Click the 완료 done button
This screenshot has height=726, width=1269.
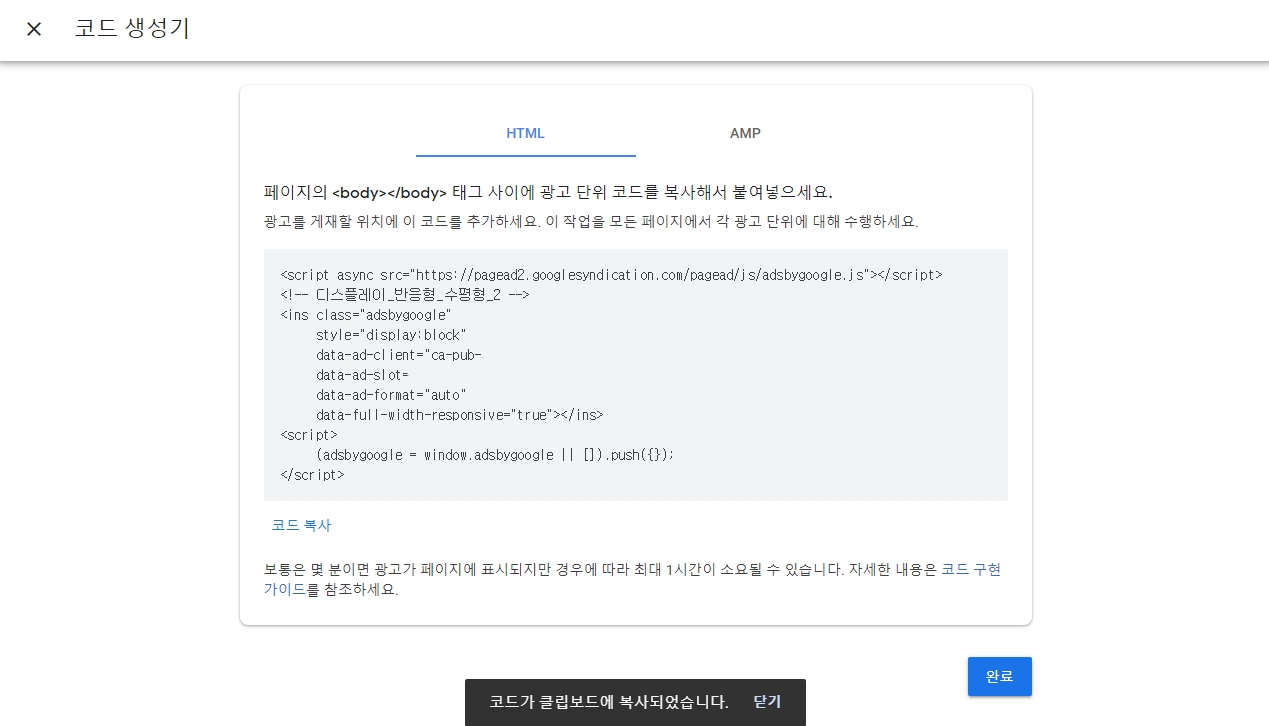point(999,676)
